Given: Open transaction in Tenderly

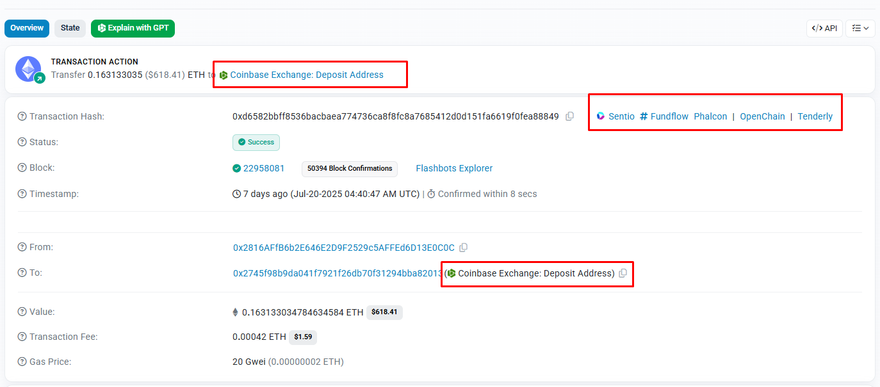Looking at the screenshot, I should coord(815,117).
